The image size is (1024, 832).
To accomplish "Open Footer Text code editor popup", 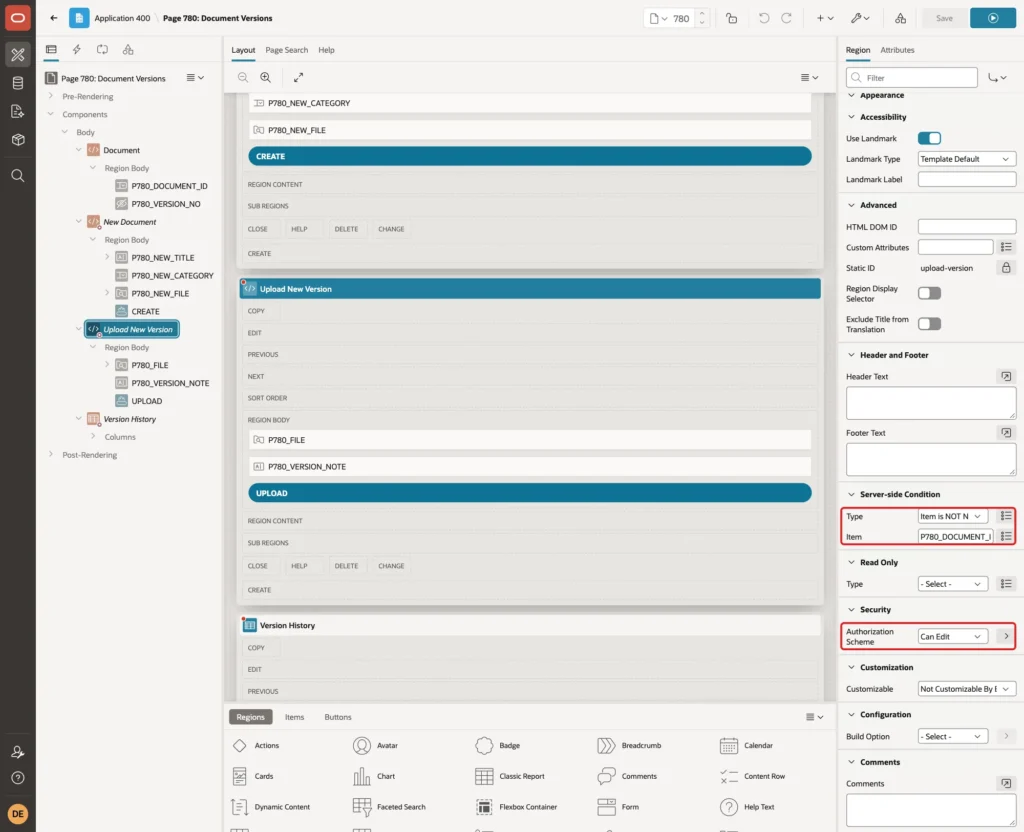I will 1006,432.
